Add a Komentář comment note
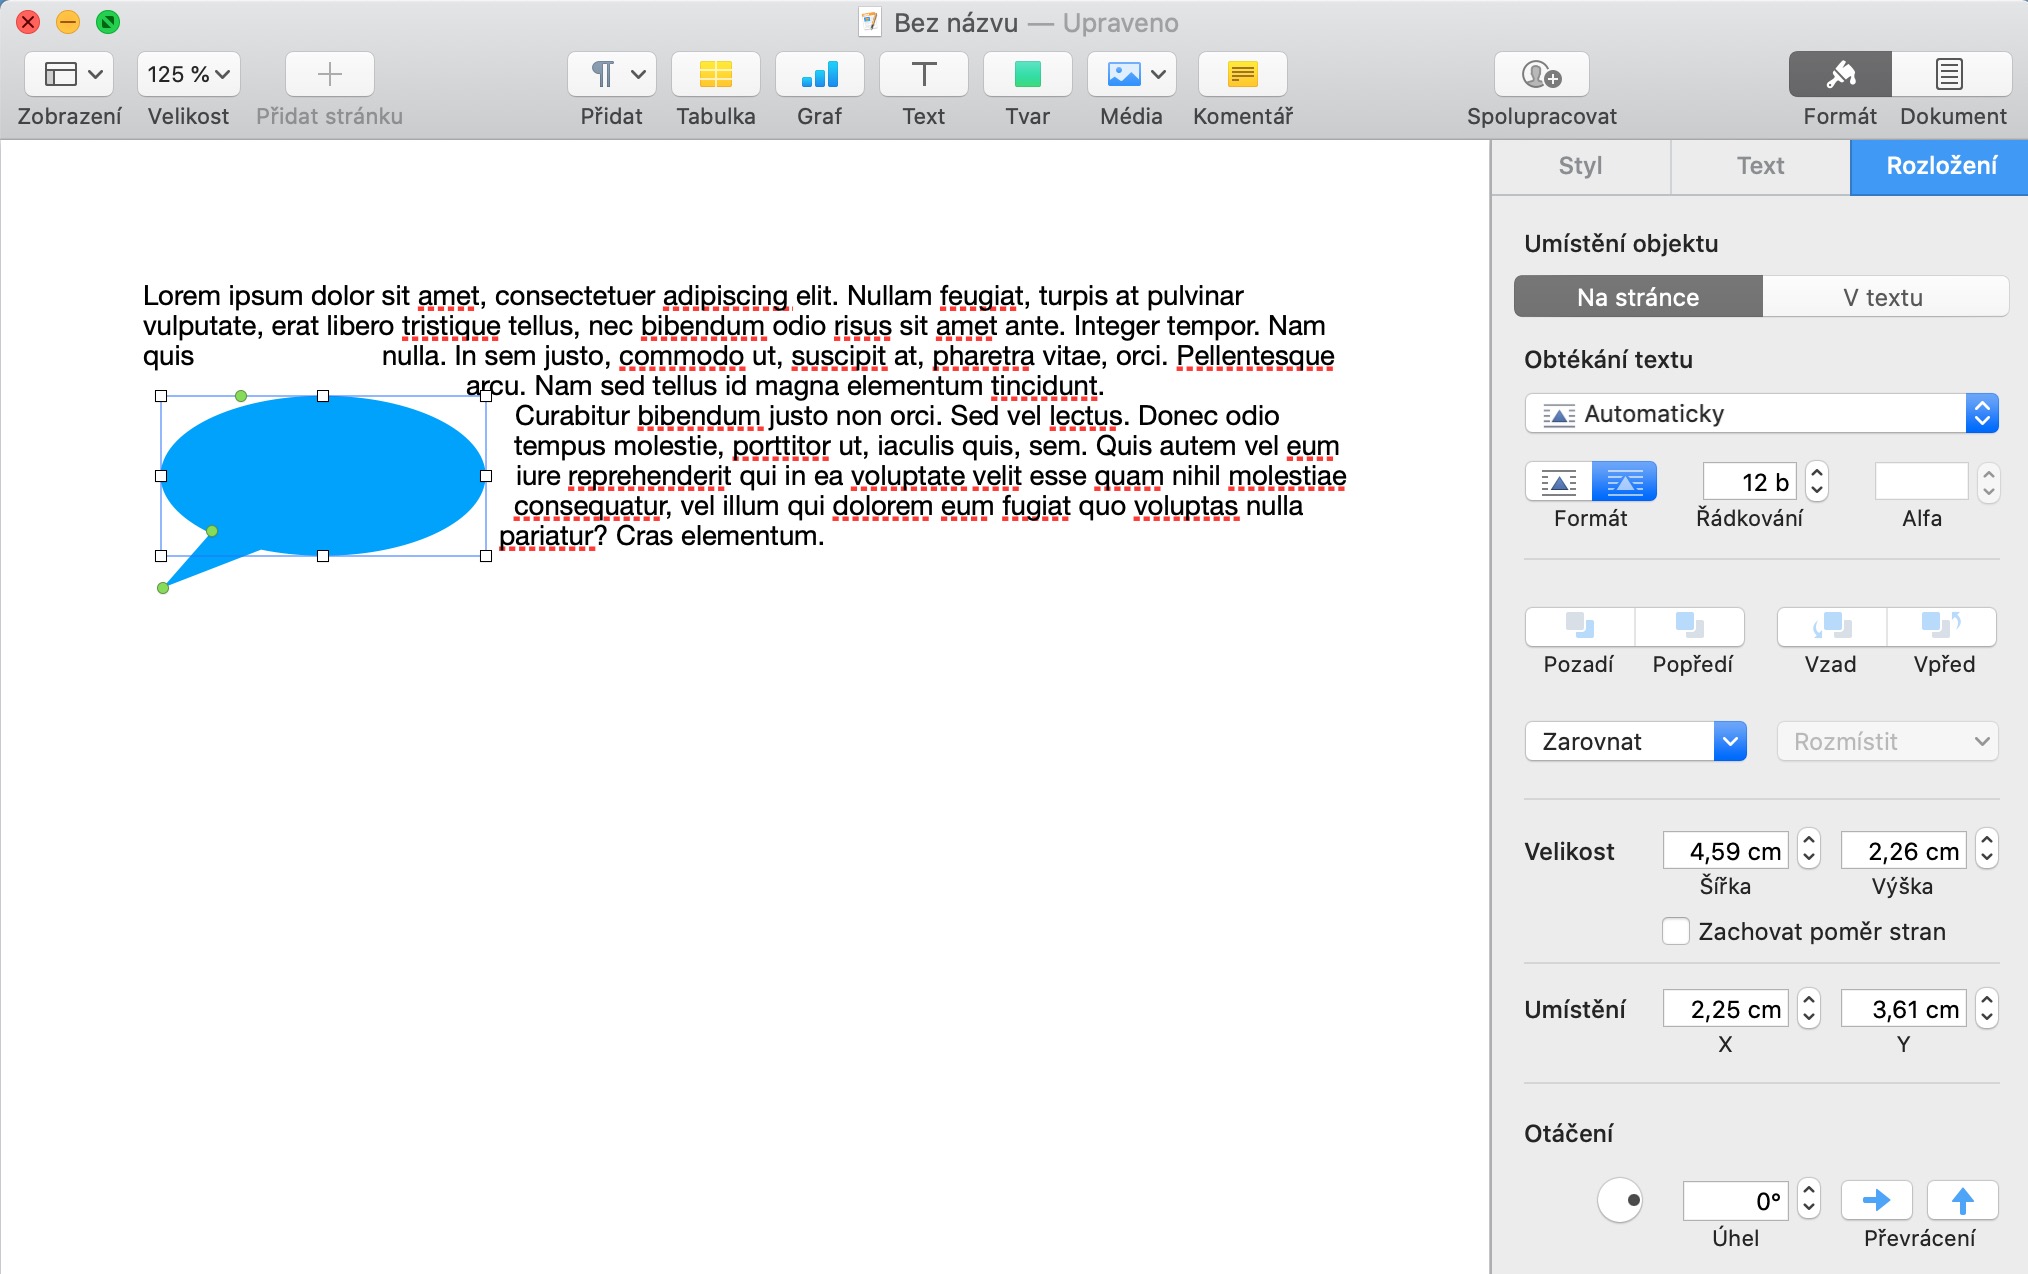Viewport: 2028px width, 1274px height. point(1242,75)
